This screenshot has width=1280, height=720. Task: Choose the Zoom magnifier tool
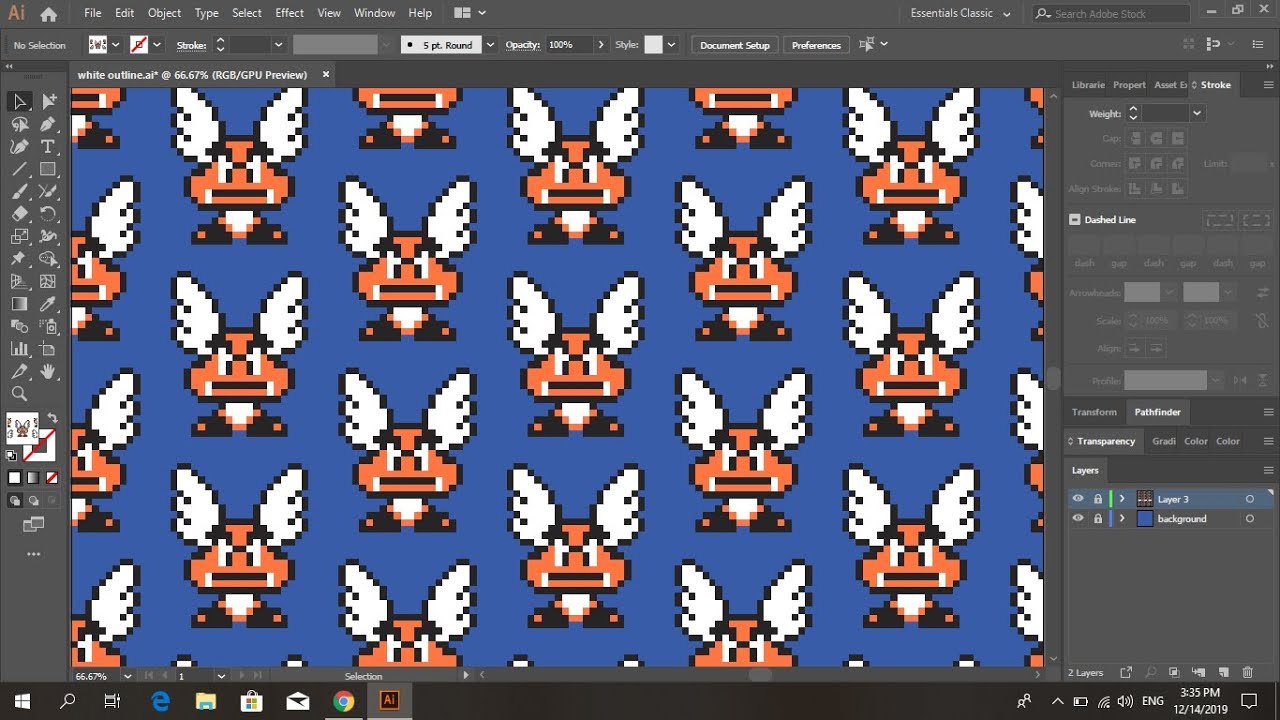20,394
